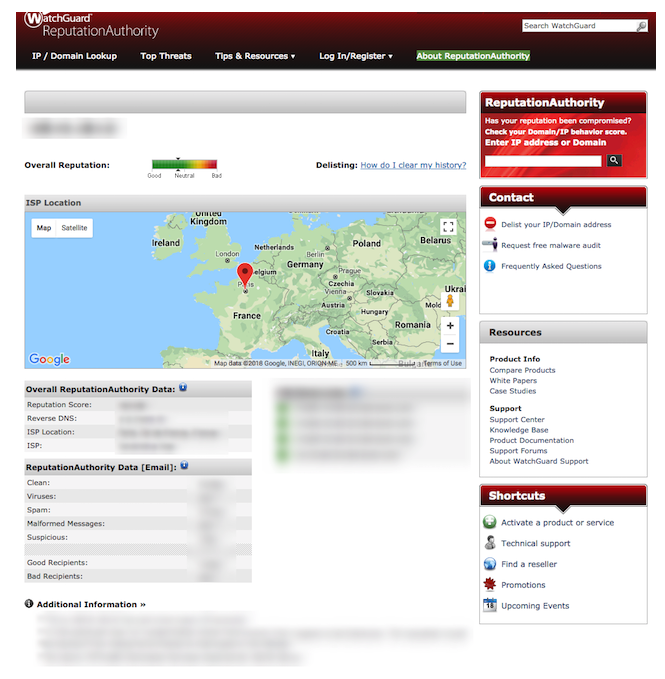665x679 pixels.
Task: Click the Reputation Score row label
Action: click(x=59, y=404)
